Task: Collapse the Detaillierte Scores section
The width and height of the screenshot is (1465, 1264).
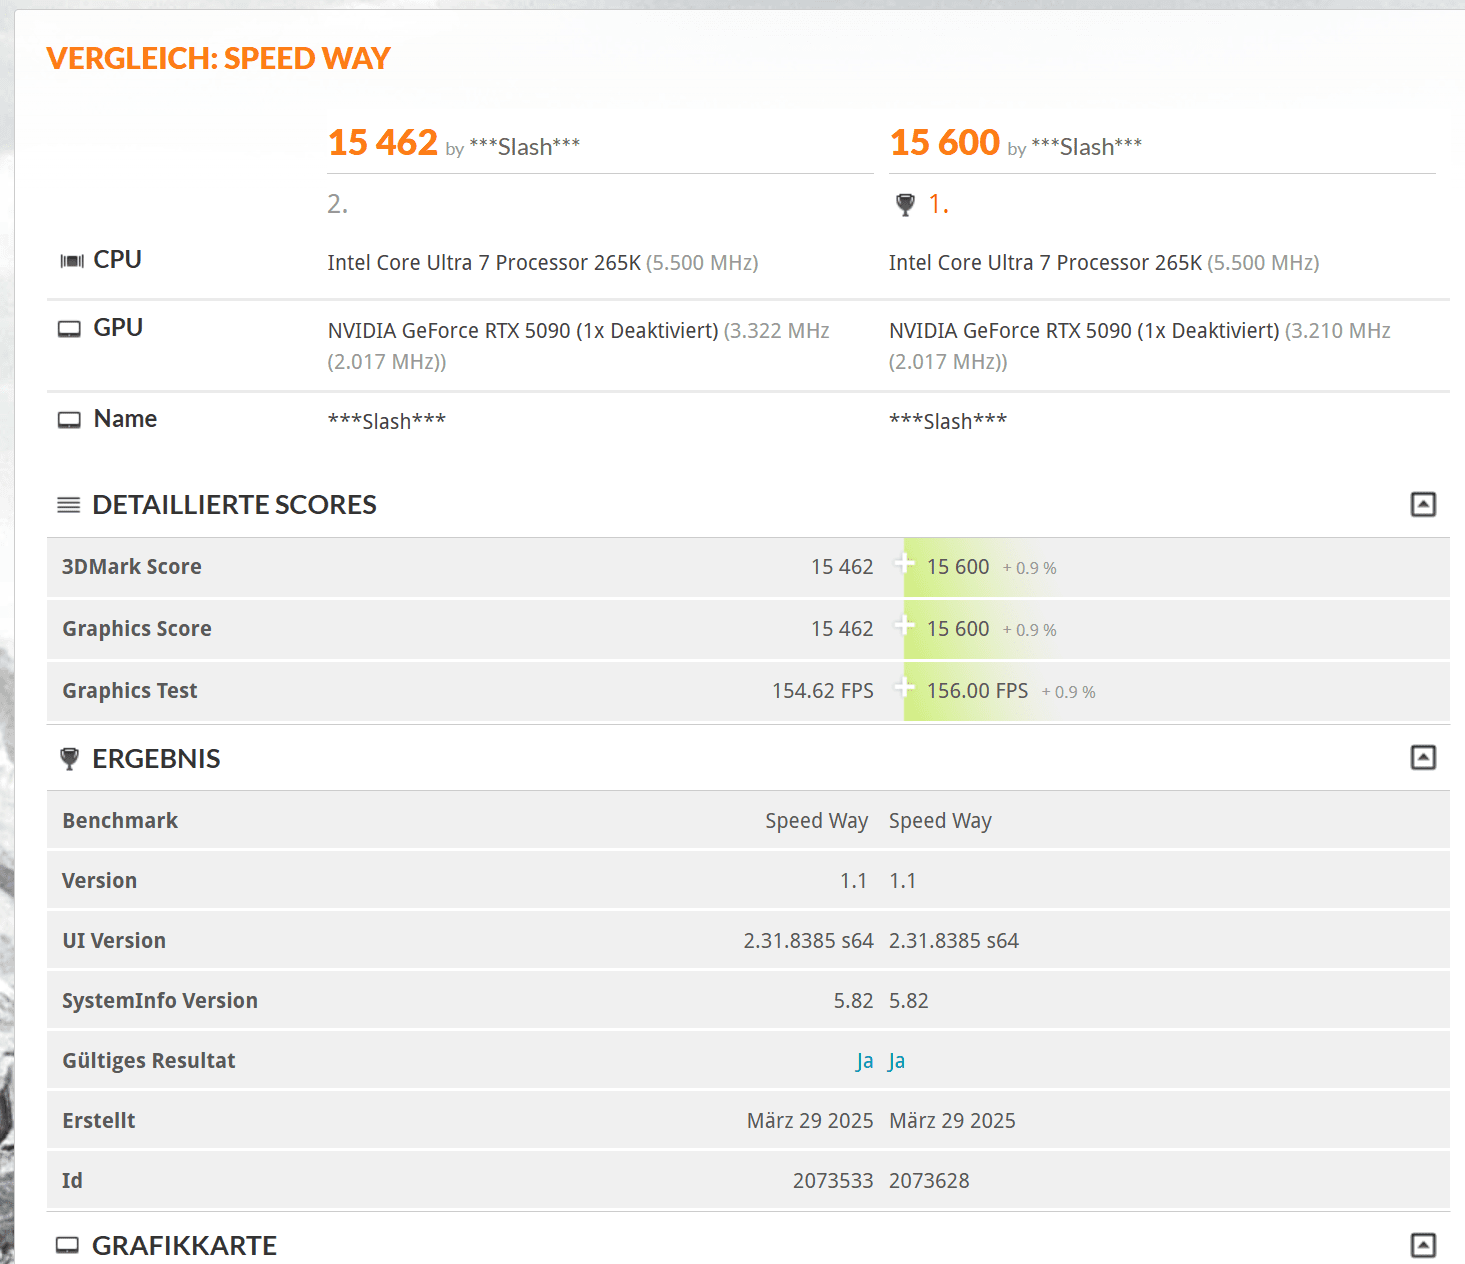Action: pos(1423,504)
